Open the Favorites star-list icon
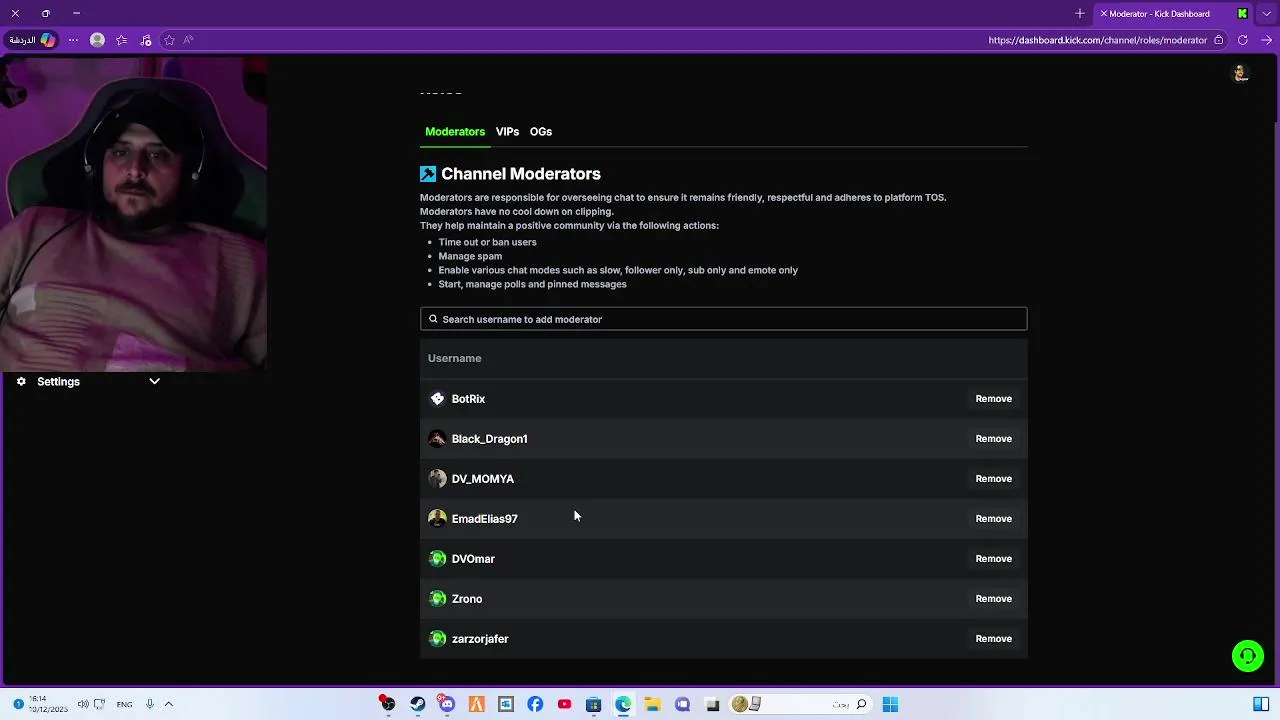 click(x=121, y=40)
